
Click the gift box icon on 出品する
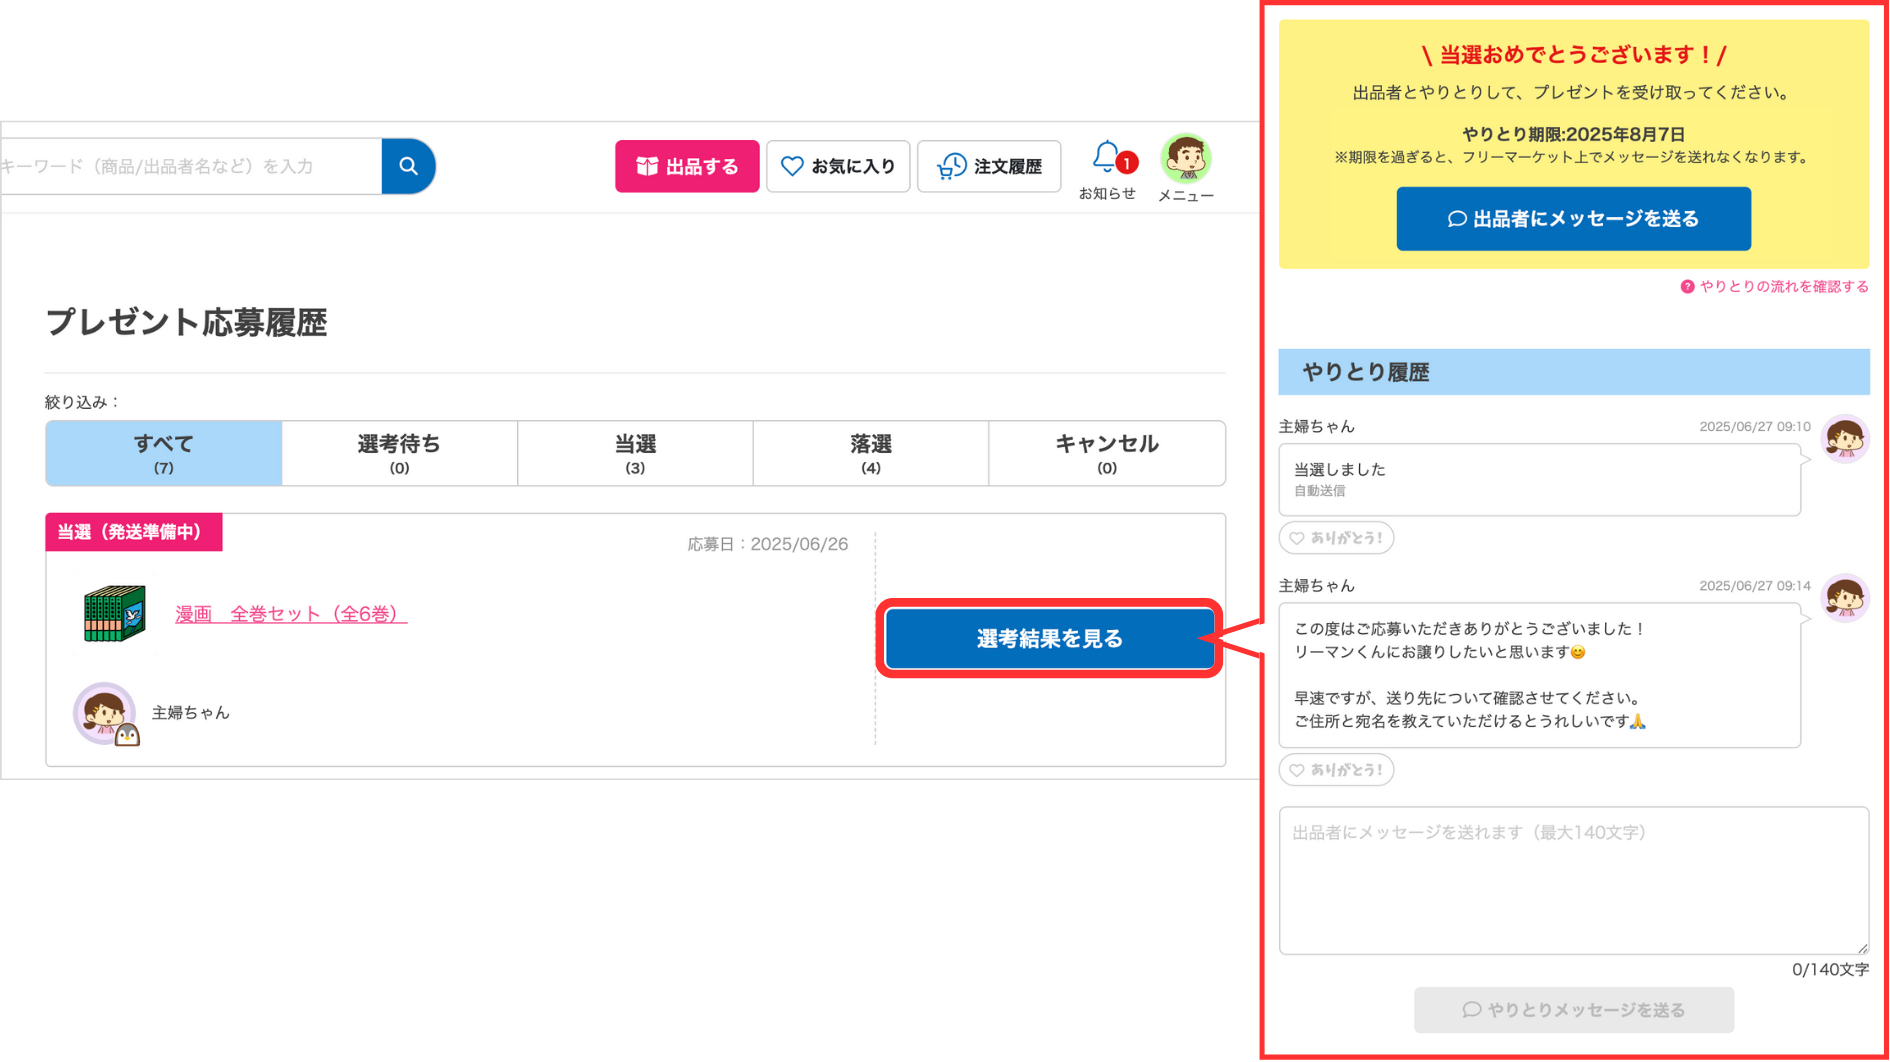click(648, 166)
